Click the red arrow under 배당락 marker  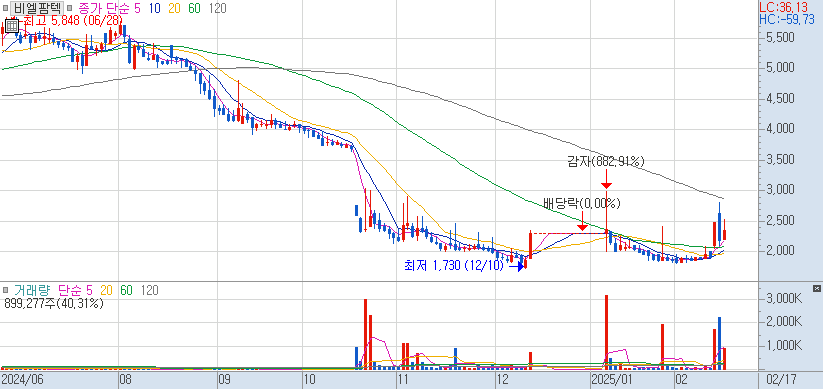coord(582,220)
